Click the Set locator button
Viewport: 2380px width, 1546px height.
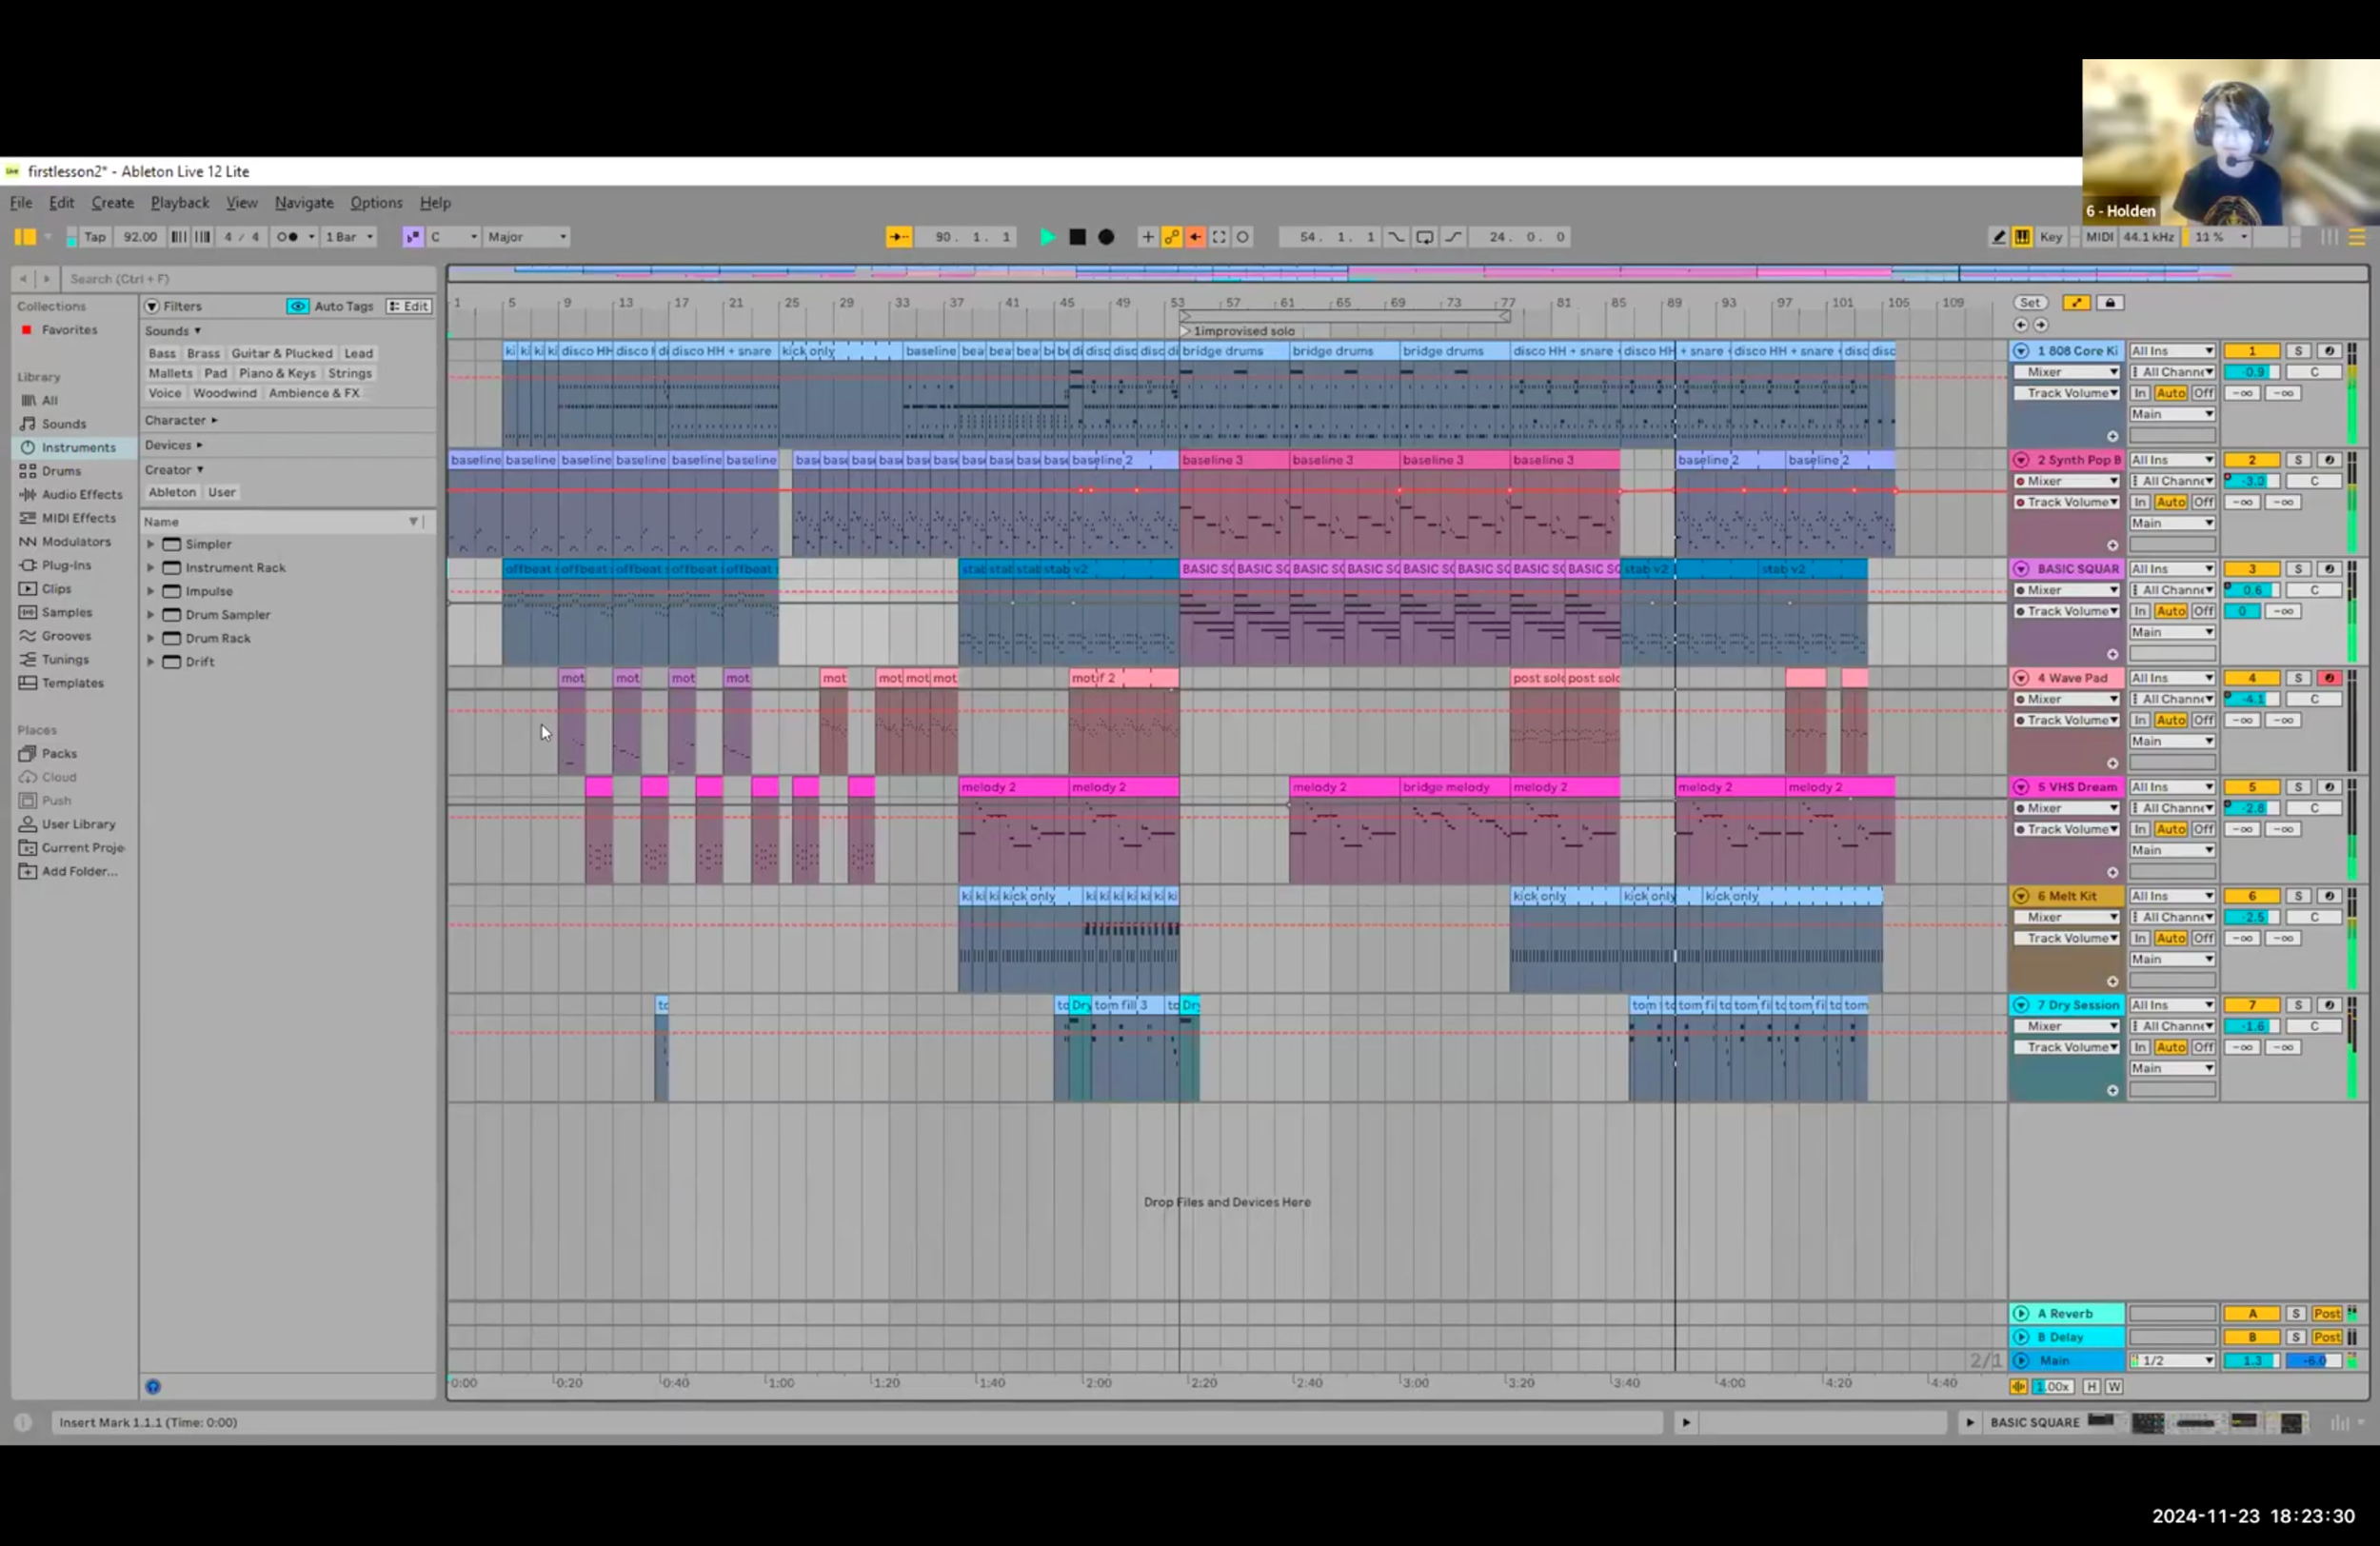2029,303
